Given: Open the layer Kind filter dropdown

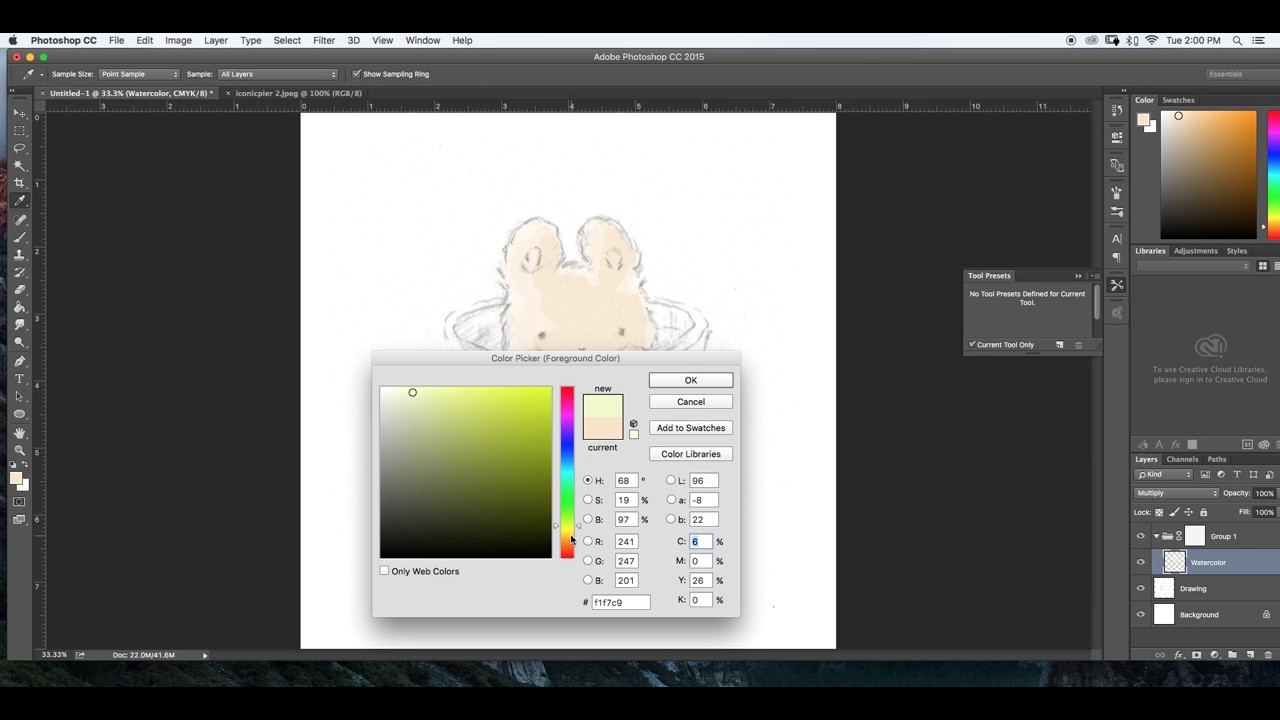Looking at the screenshot, I should point(1164,474).
